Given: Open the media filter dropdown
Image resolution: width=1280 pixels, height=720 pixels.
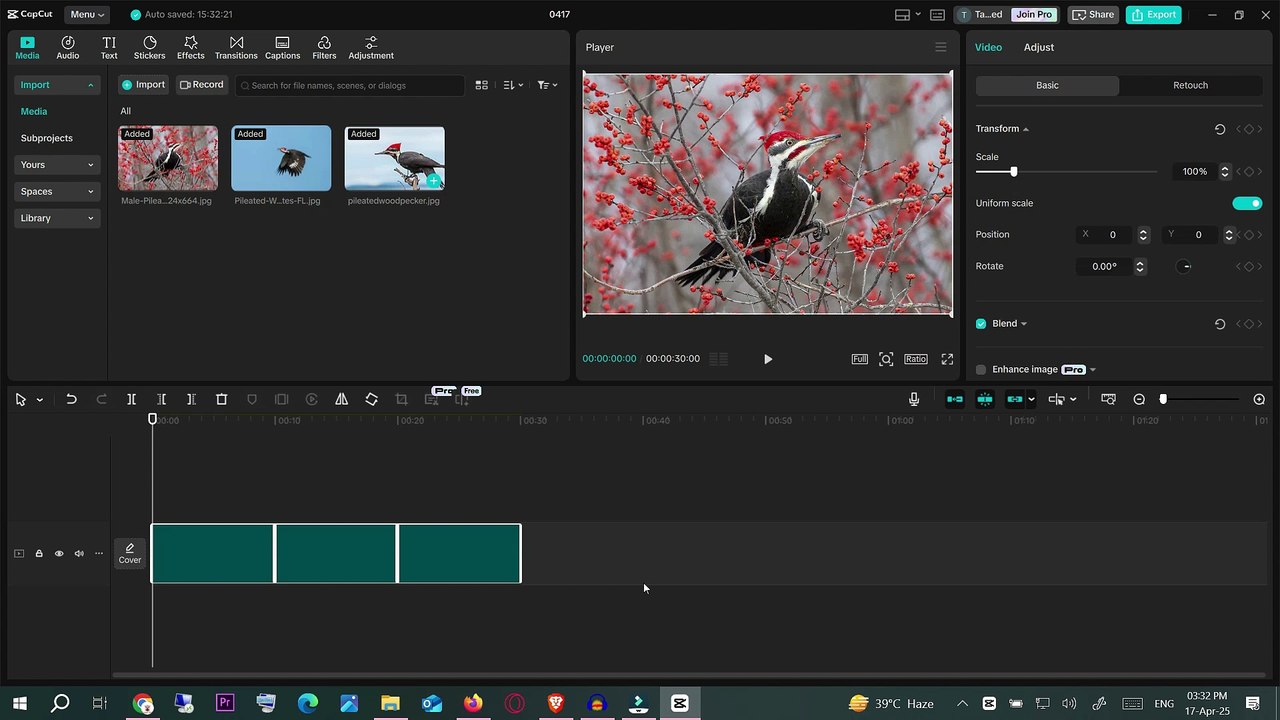Looking at the screenshot, I should (547, 85).
